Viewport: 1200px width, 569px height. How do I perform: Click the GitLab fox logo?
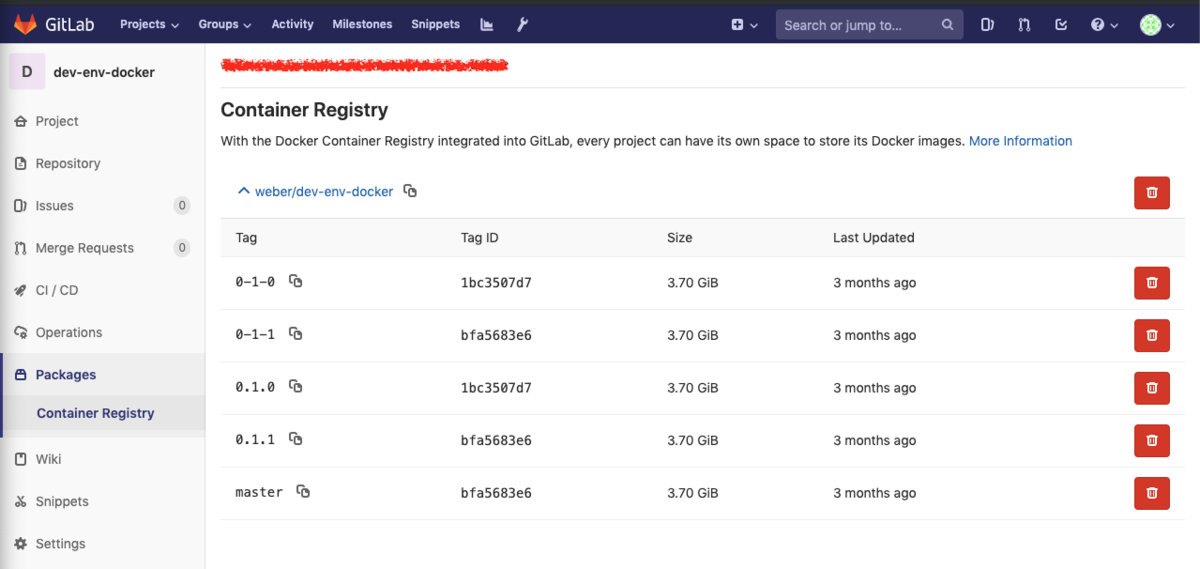25,24
